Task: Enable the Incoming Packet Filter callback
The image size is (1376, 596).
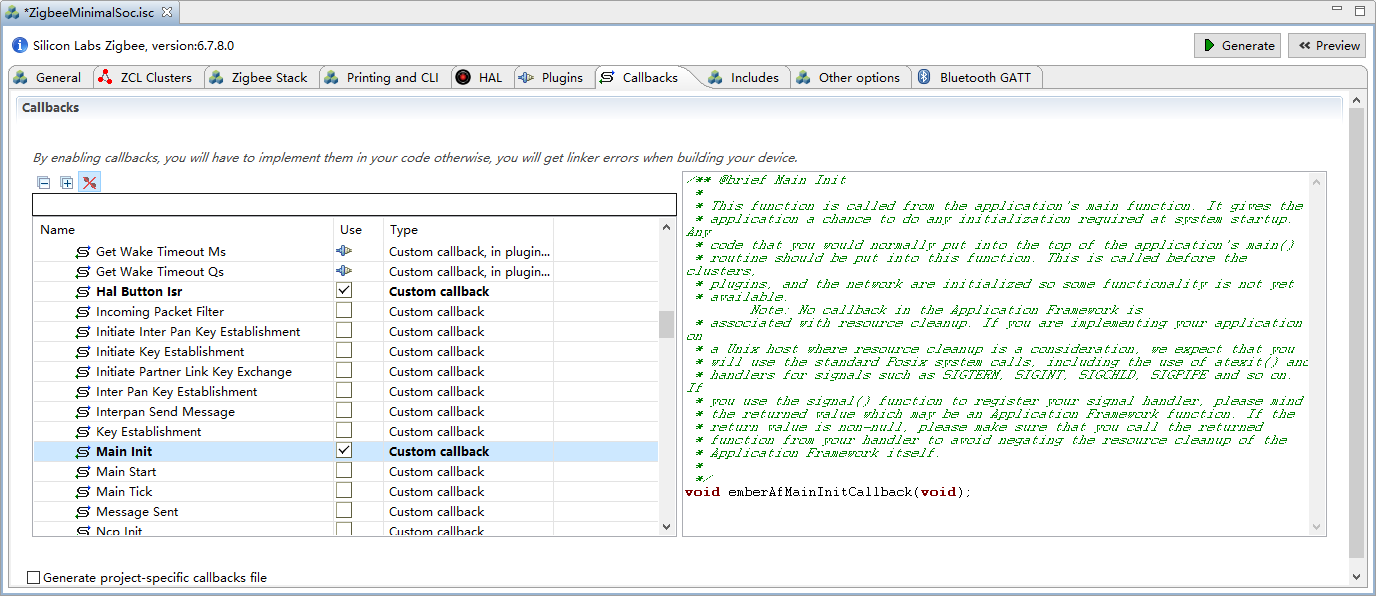Action: (344, 311)
